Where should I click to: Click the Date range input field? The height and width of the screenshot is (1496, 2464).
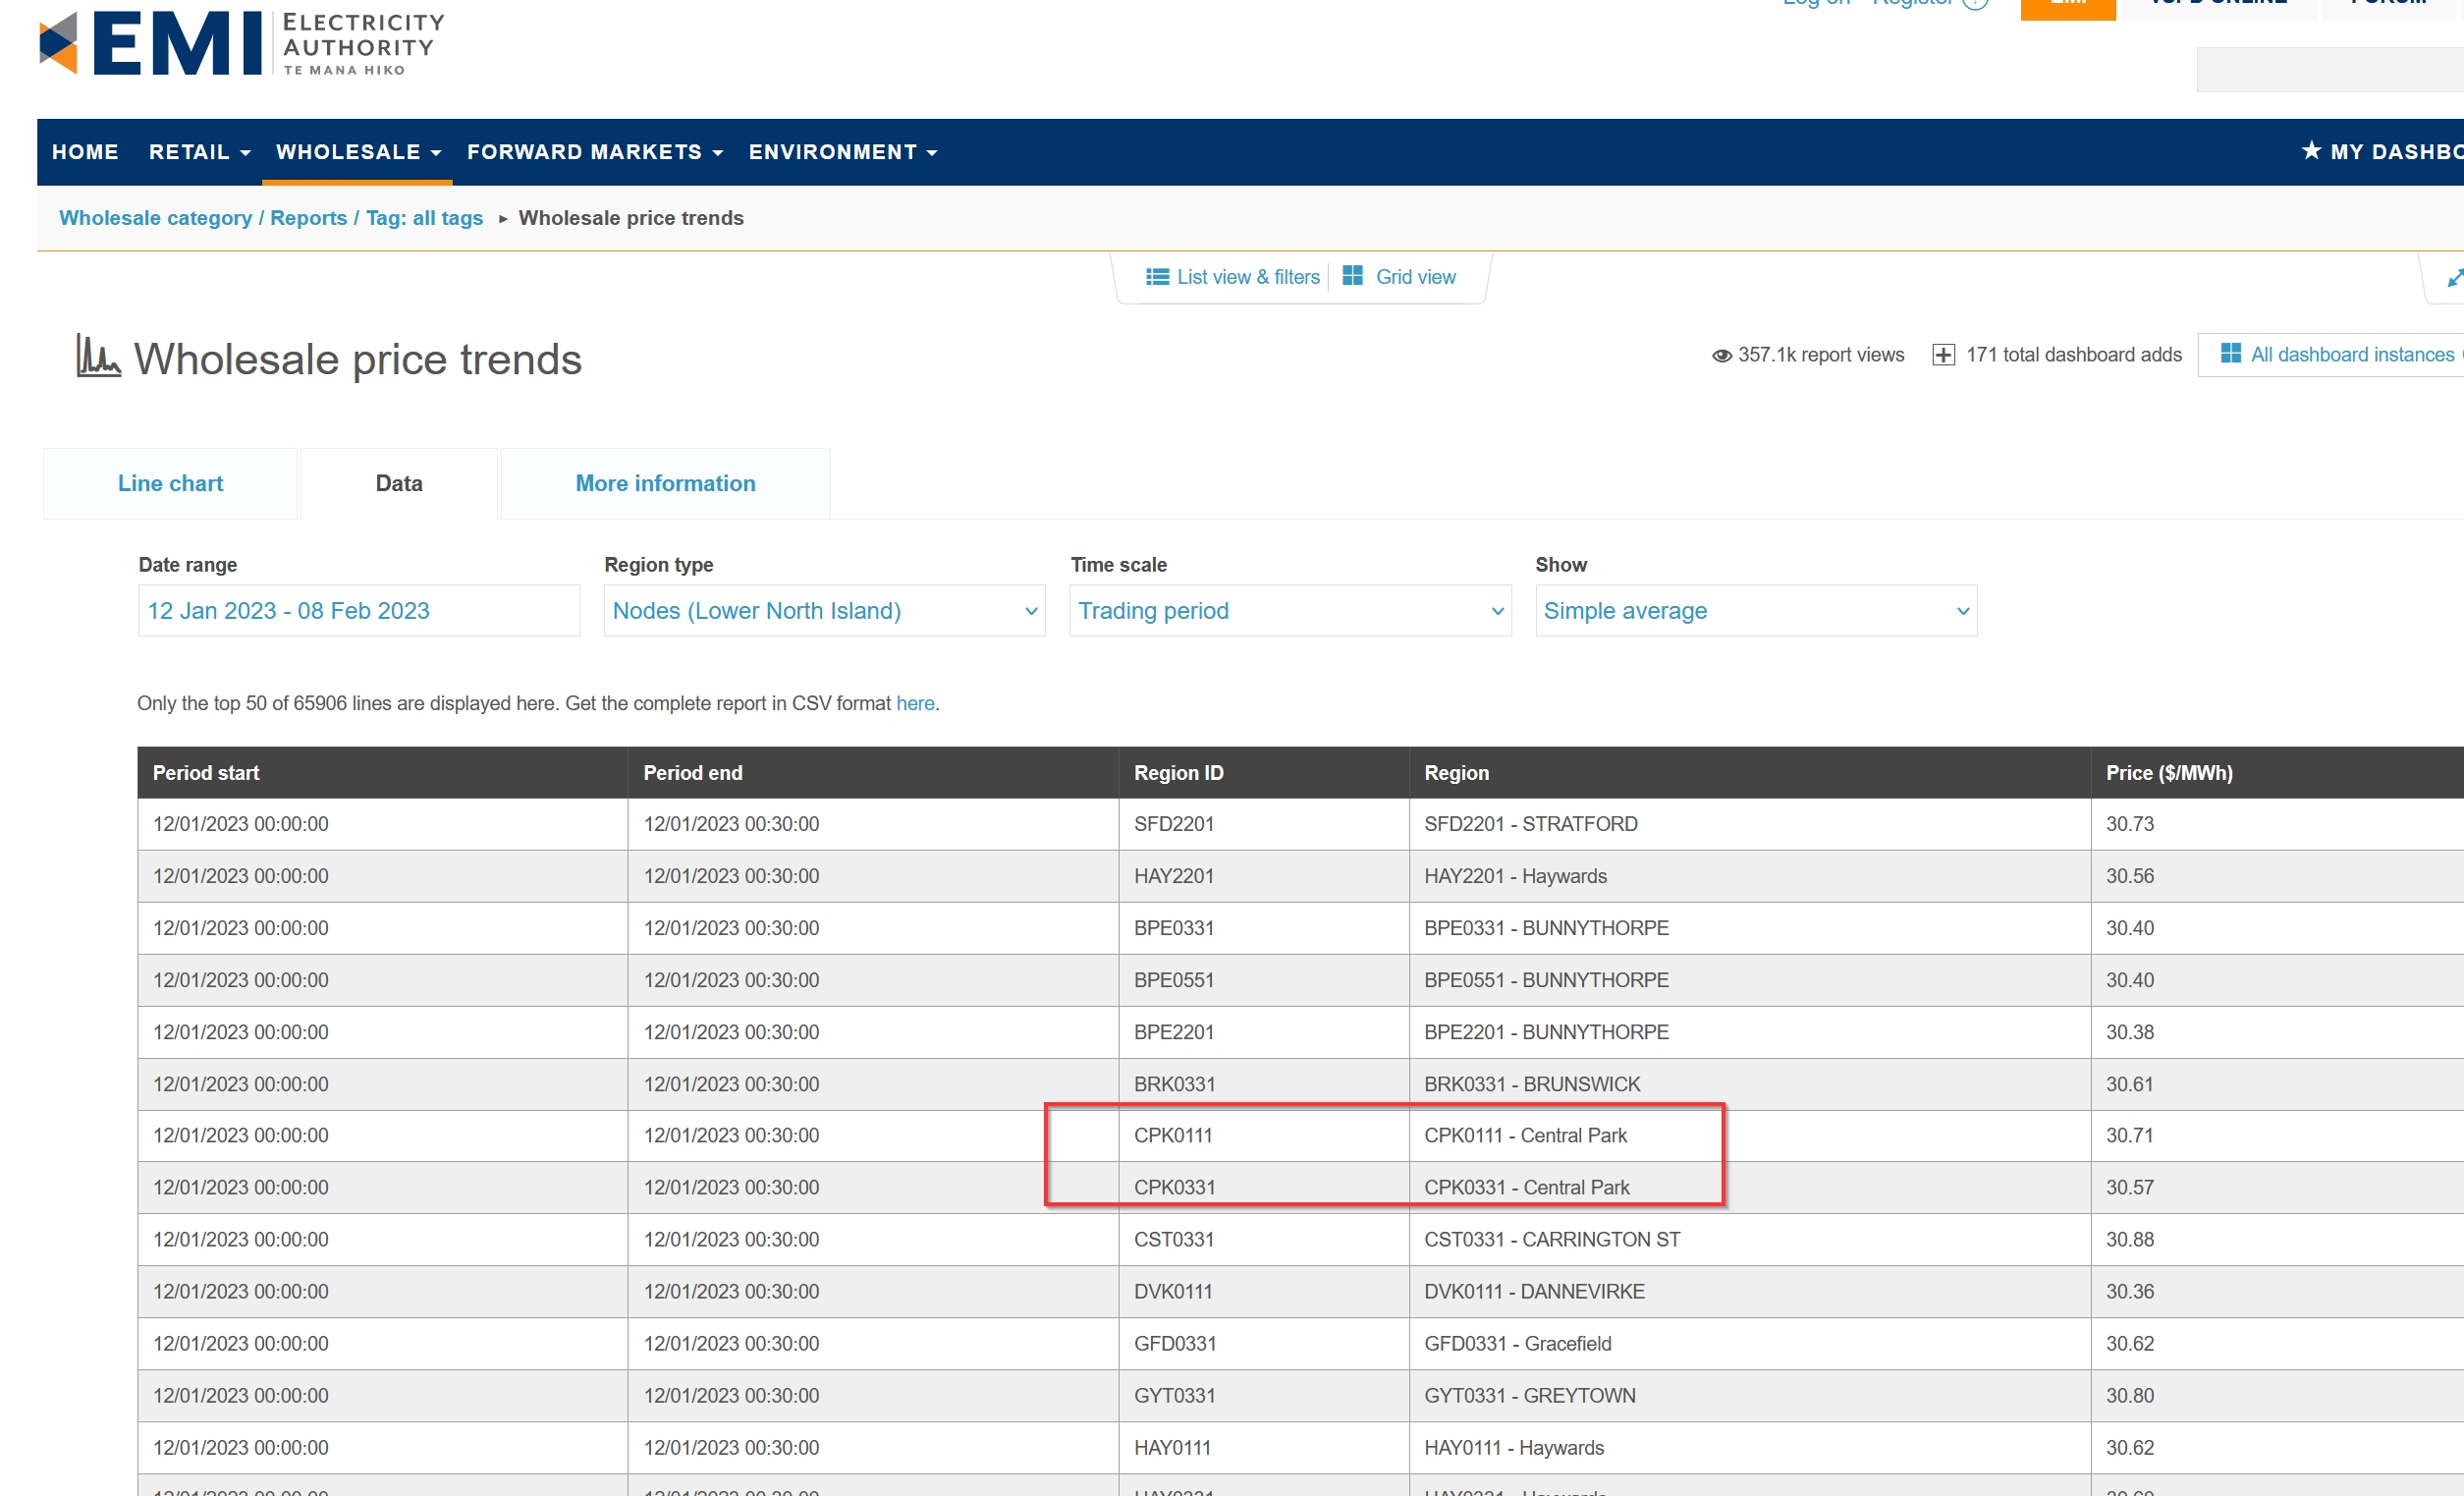[x=358, y=611]
